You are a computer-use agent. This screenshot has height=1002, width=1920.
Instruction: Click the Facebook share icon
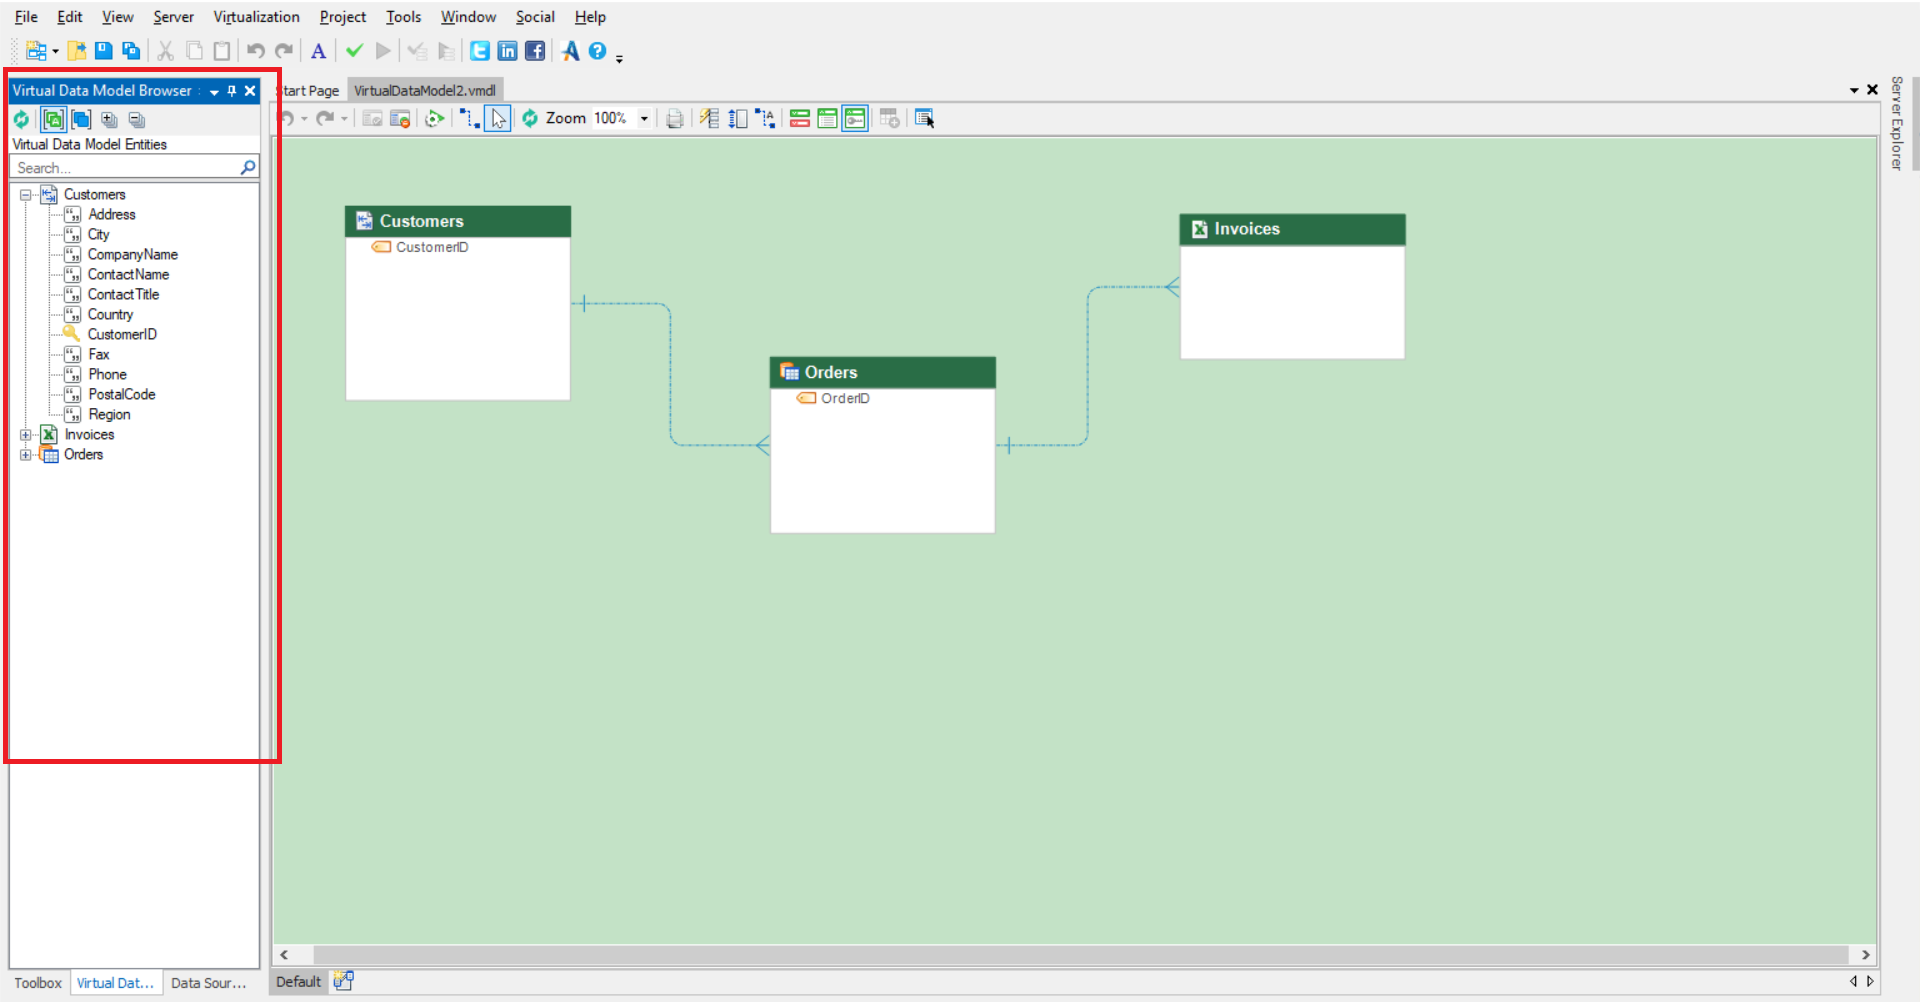tap(536, 51)
